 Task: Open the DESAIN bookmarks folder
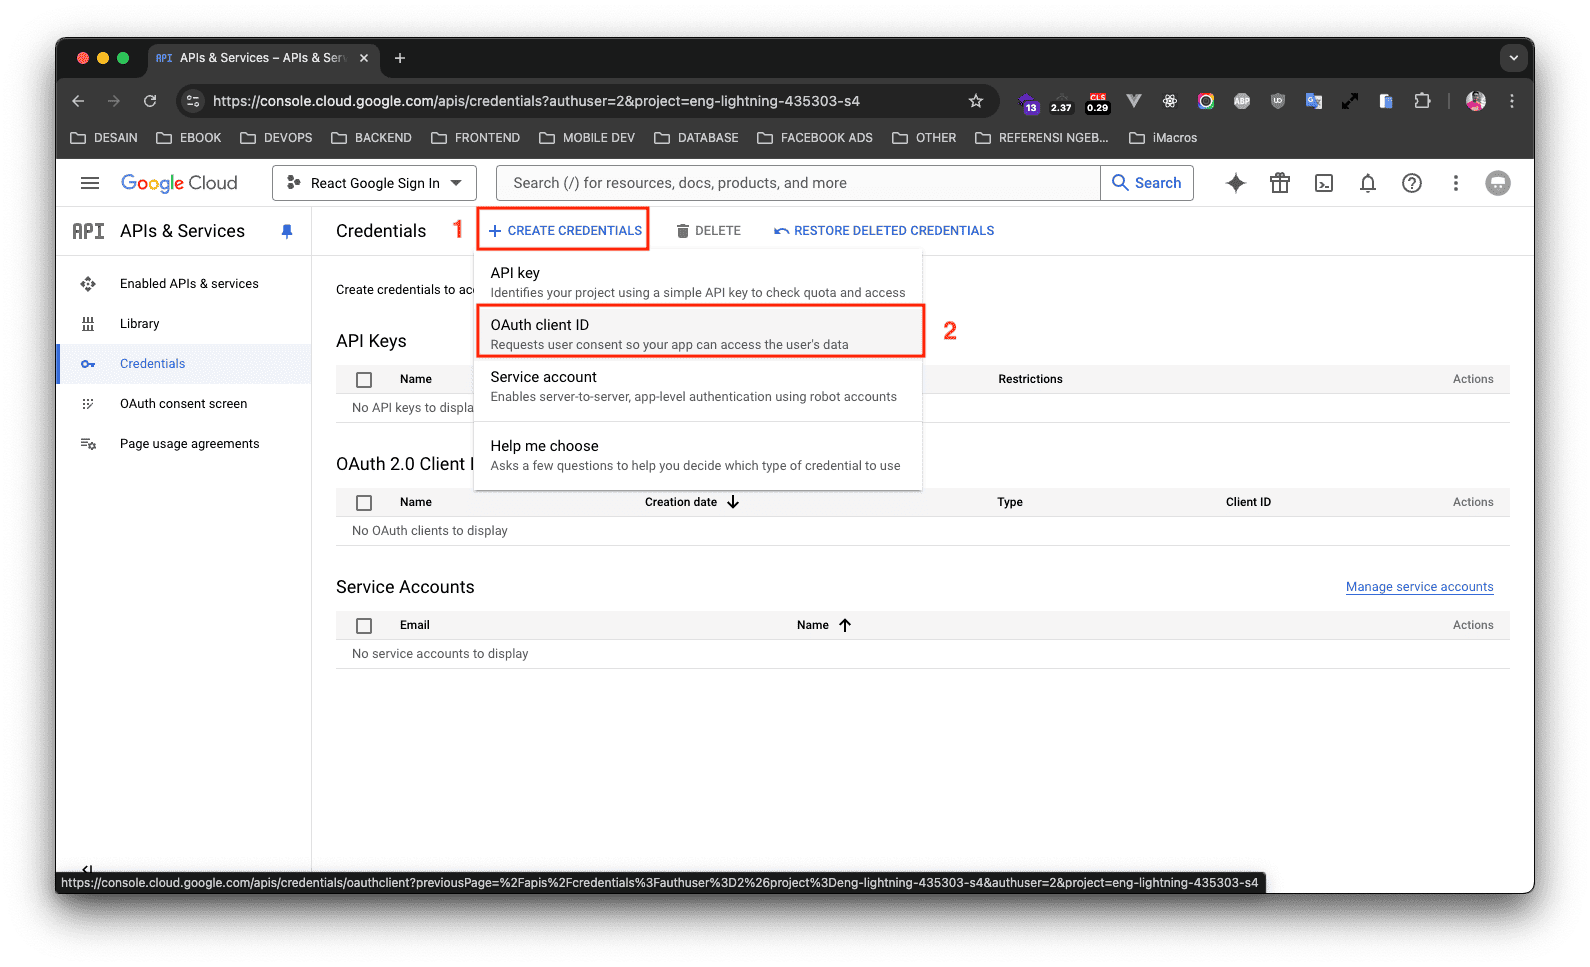pyautogui.click(x=104, y=138)
